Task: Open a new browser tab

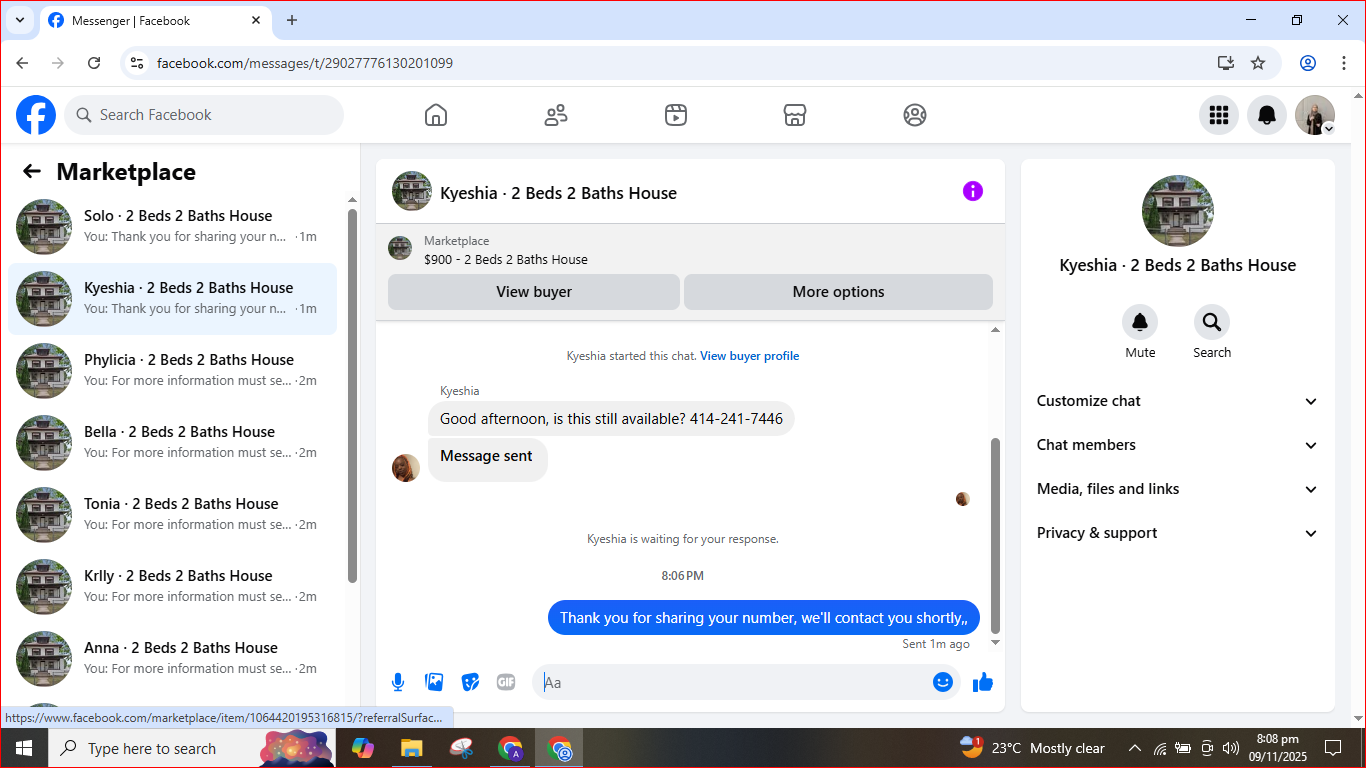Action: 292,20
